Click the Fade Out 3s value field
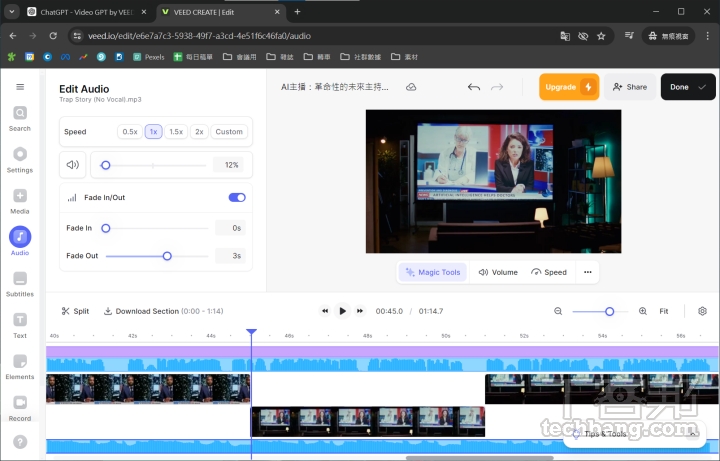Screen dimensions: 720x461 click(x=231, y=256)
